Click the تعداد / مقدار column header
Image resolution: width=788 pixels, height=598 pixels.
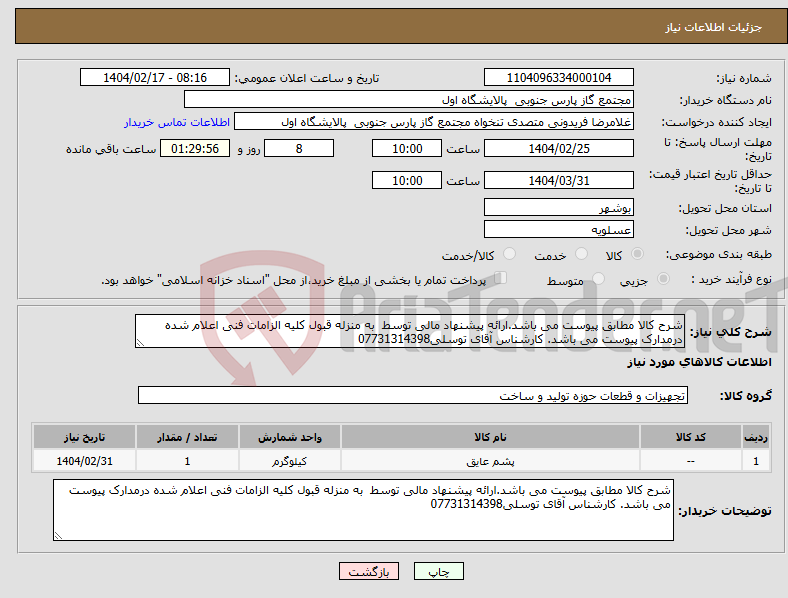pyautogui.click(x=187, y=437)
